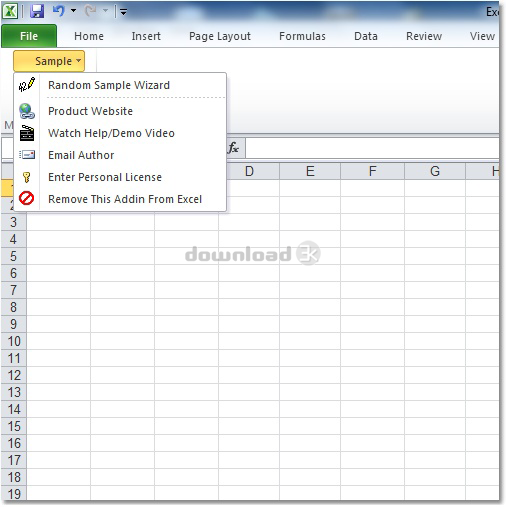This screenshot has height=507, width=506.
Task: Expand the Undo history dropdown arrow
Action: (x=73, y=11)
